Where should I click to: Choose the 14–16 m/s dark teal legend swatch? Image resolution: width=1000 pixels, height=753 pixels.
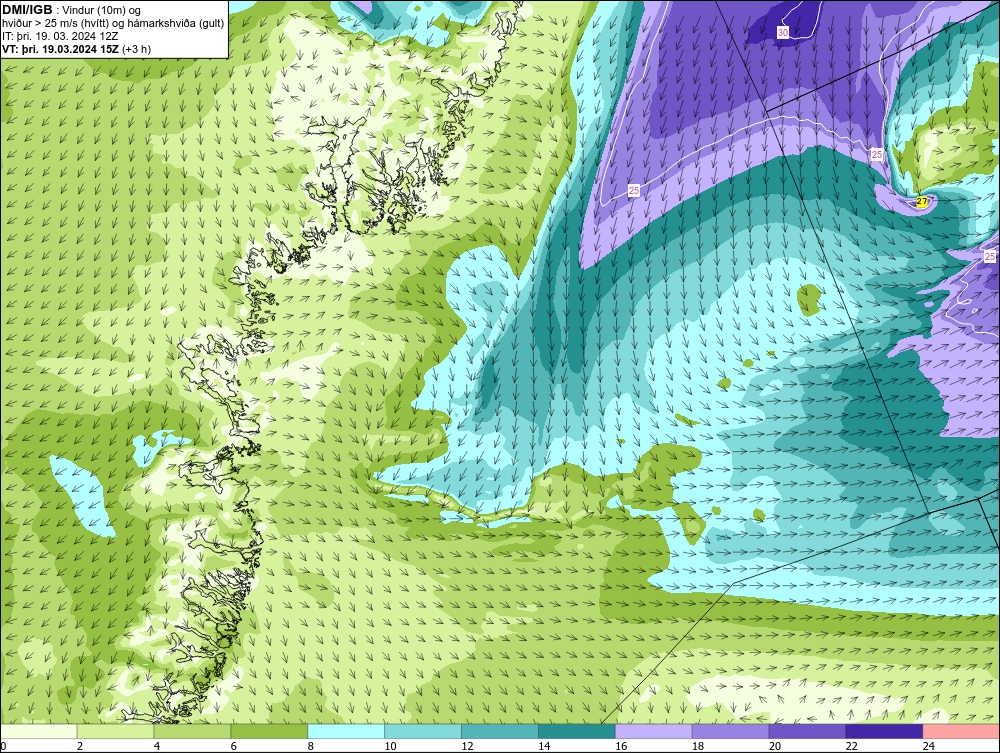577,731
